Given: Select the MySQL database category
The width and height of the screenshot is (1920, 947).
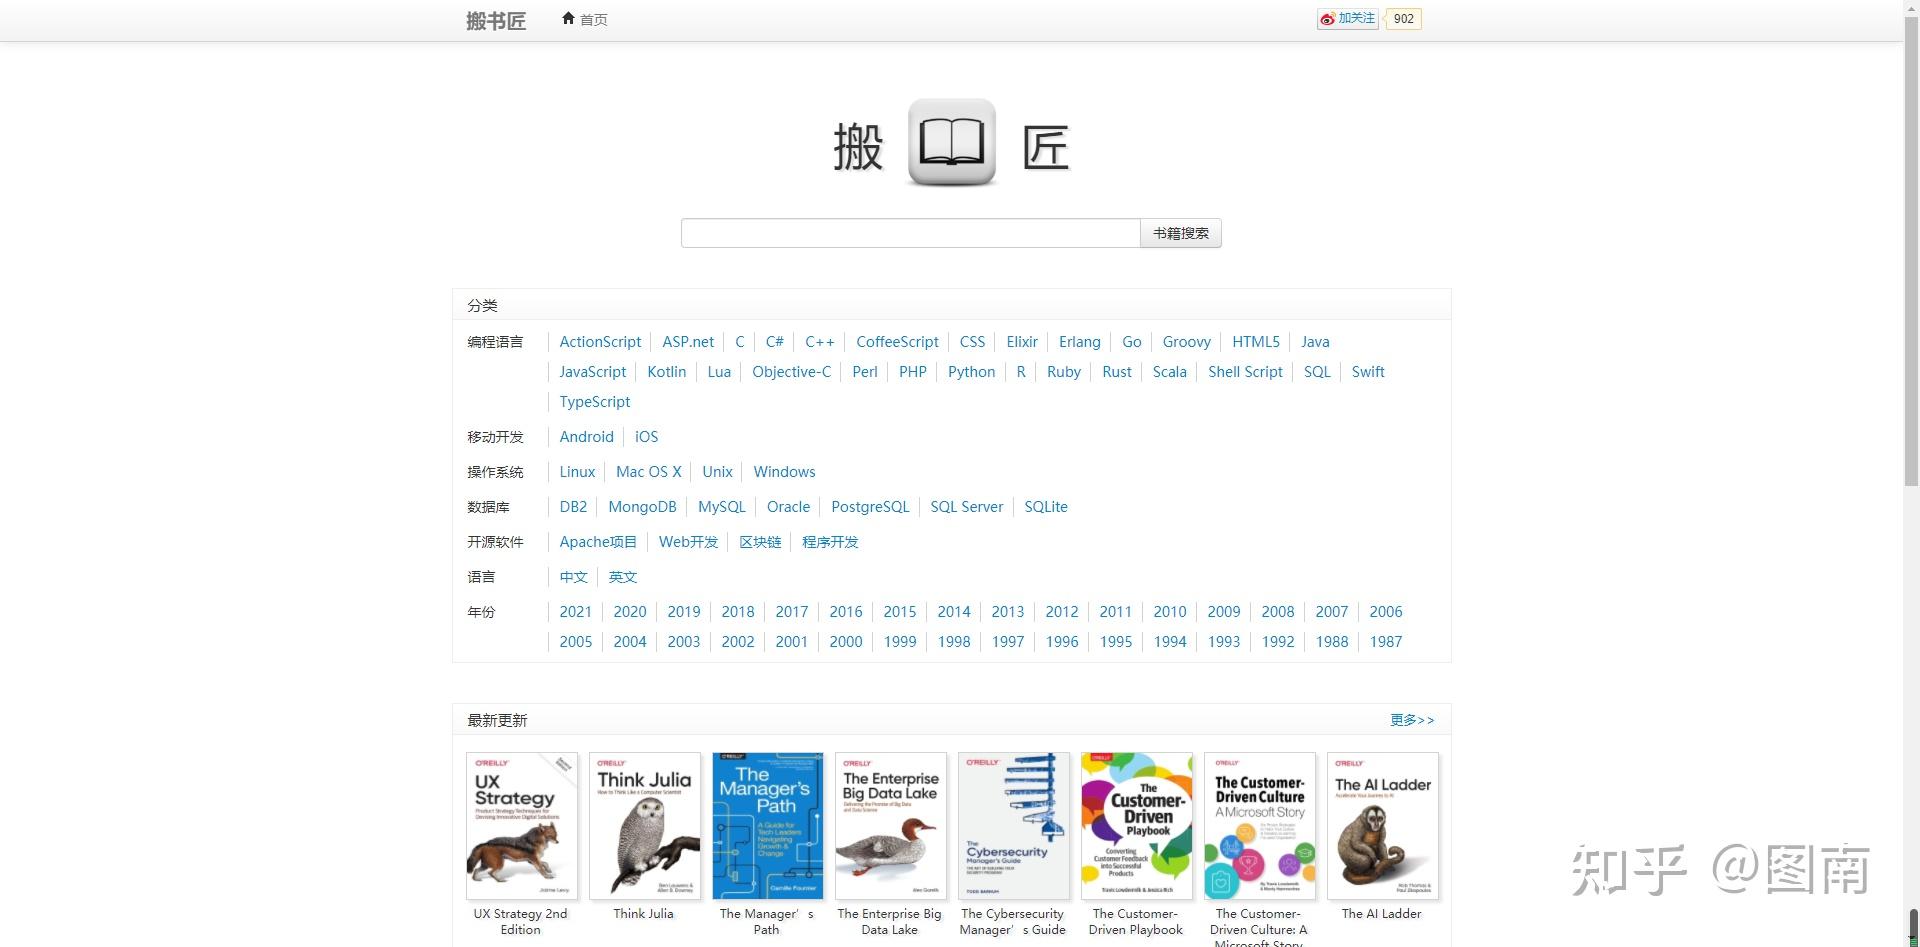Looking at the screenshot, I should tap(721, 506).
